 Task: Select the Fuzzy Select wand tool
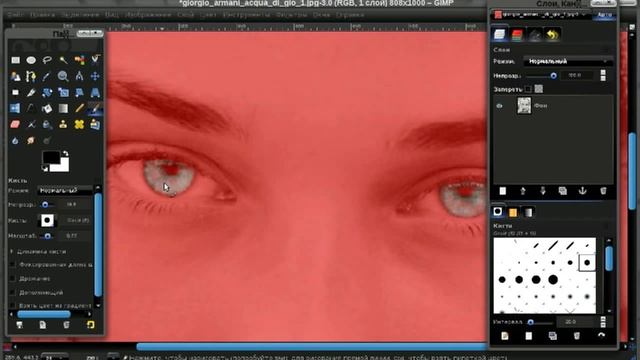click(63, 60)
